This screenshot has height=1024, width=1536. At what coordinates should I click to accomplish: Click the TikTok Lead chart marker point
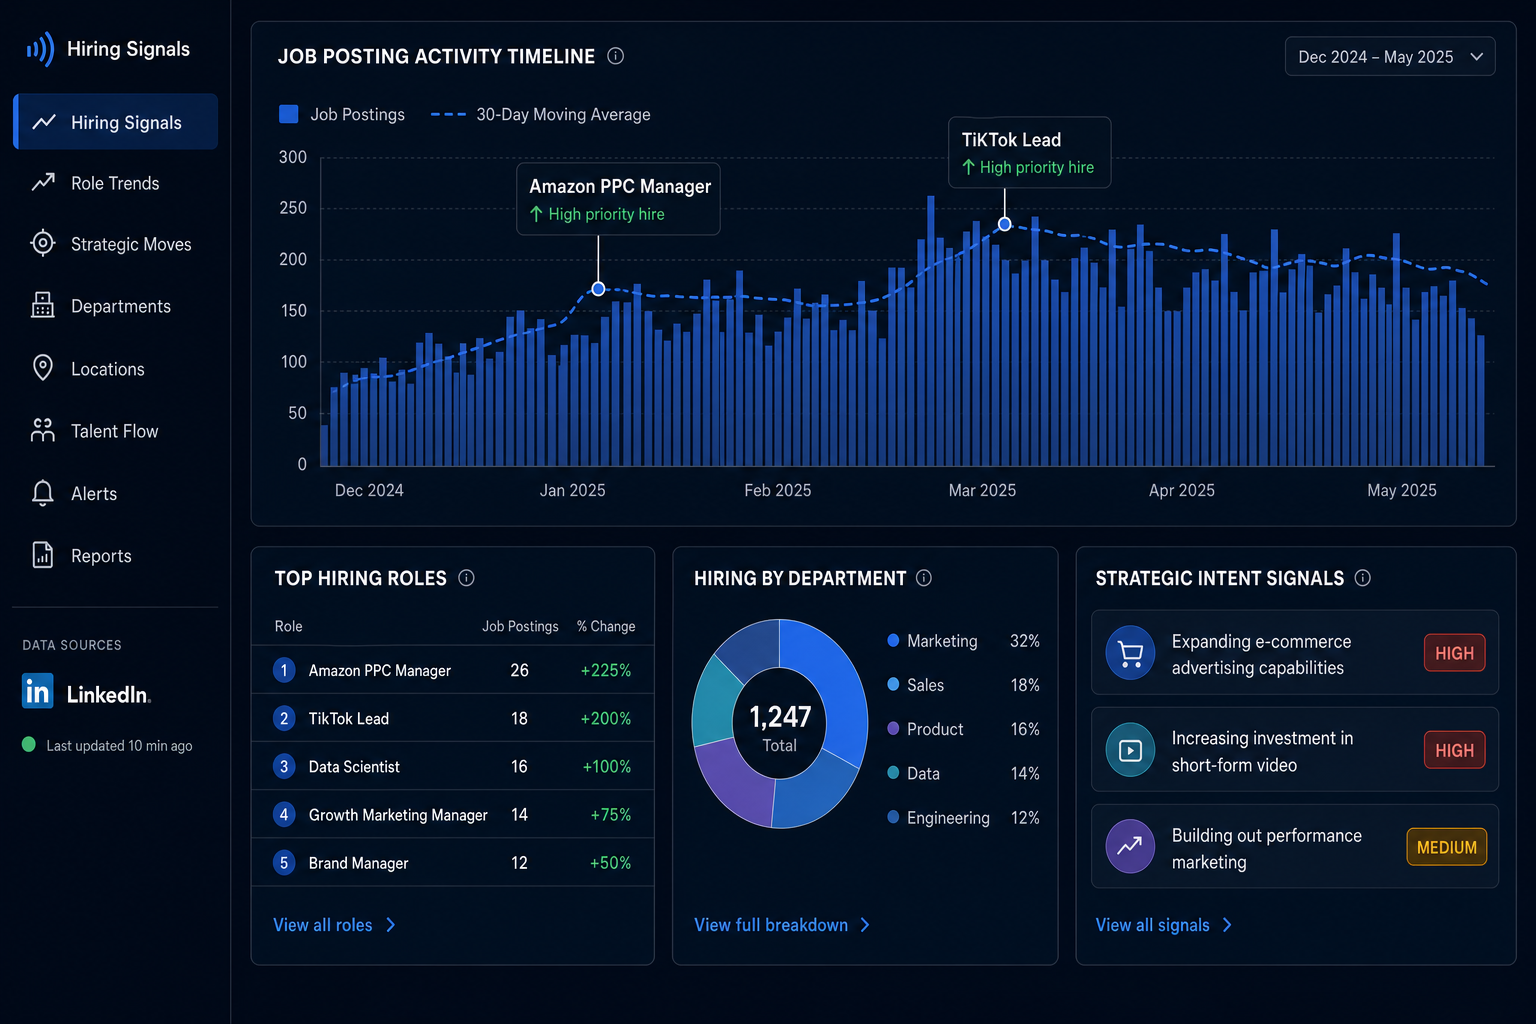pyautogui.click(x=1005, y=224)
